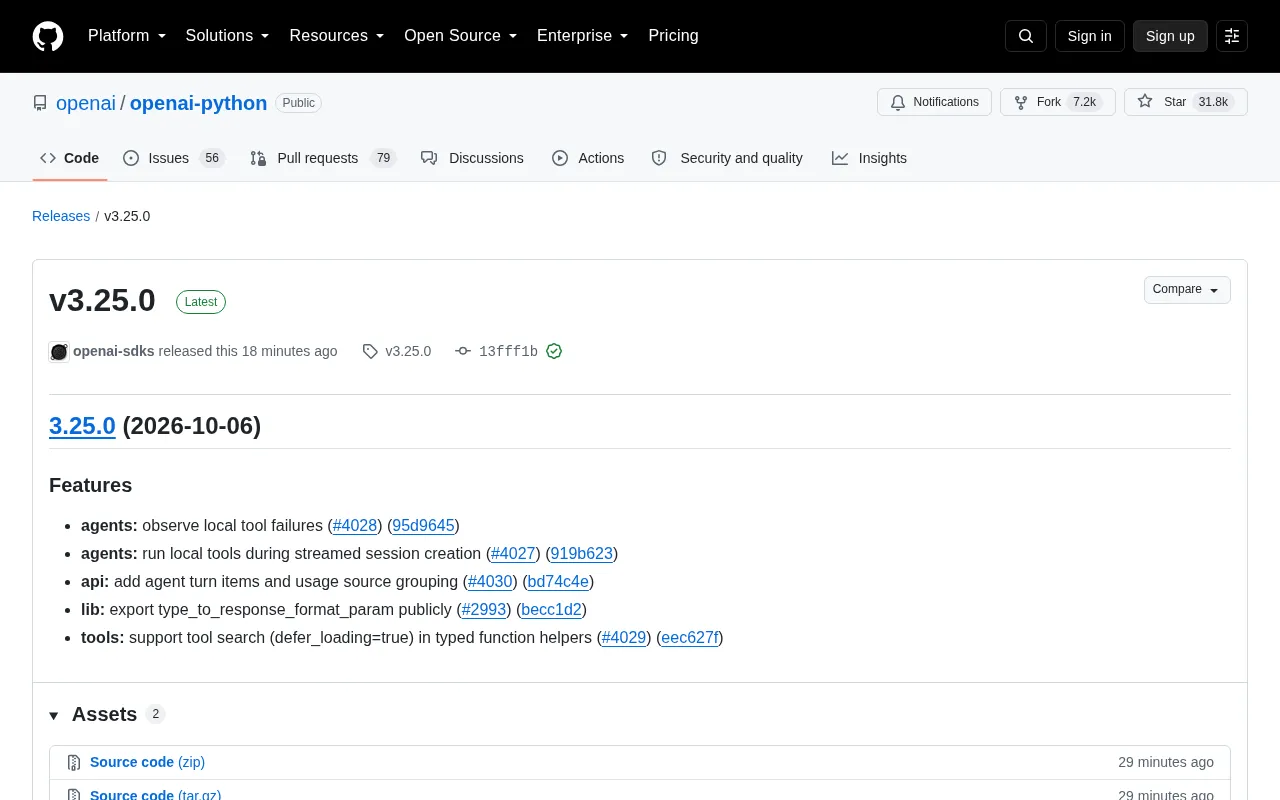Go to the Actions tab
The image size is (1280, 800).
pyautogui.click(x=588, y=158)
